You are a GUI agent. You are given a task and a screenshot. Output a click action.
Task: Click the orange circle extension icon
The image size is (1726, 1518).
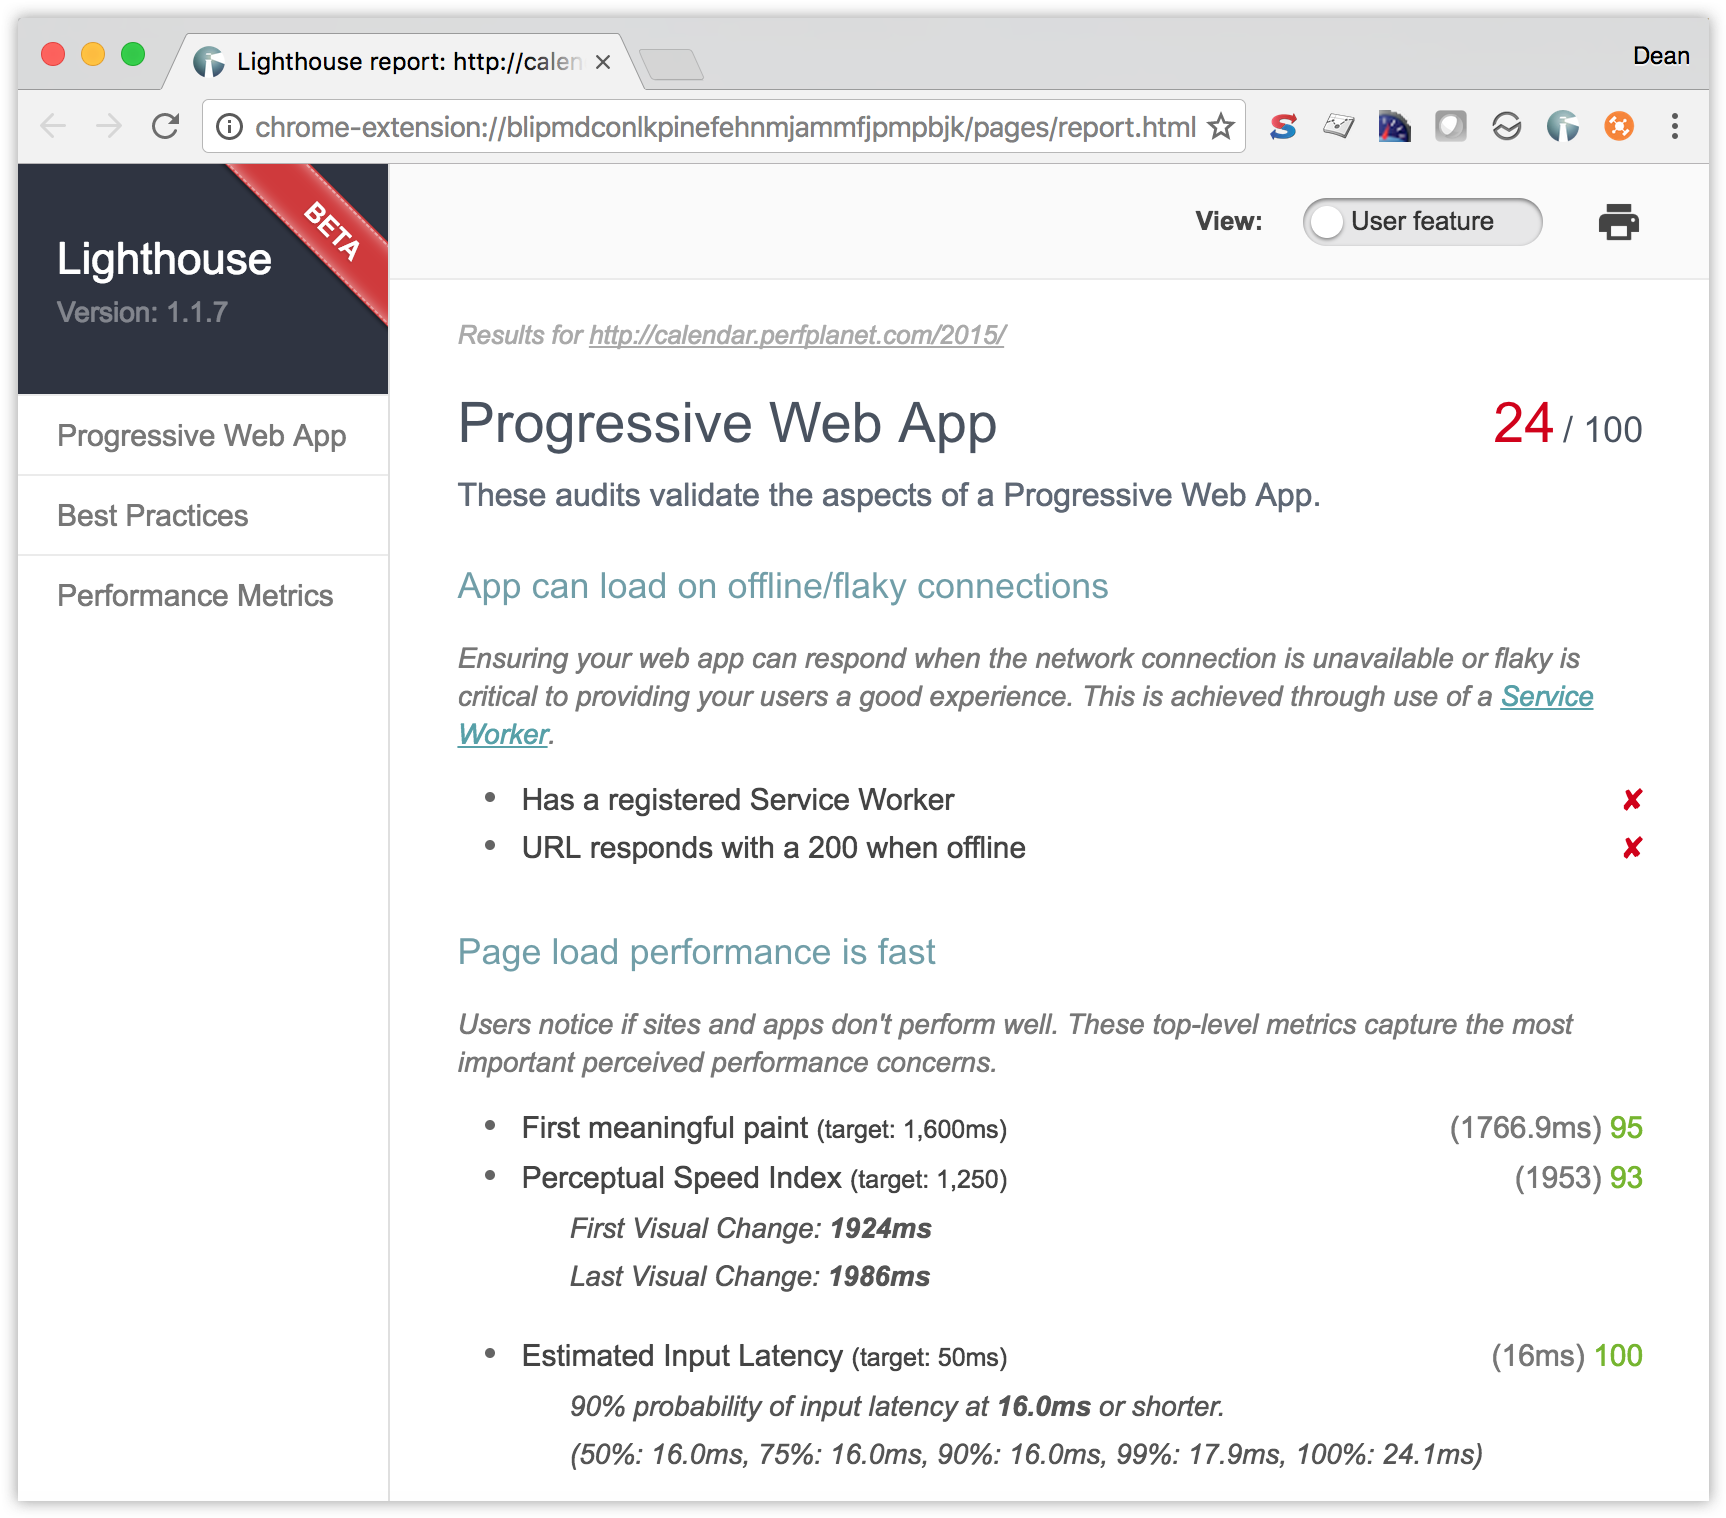[x=1619, y=127]
